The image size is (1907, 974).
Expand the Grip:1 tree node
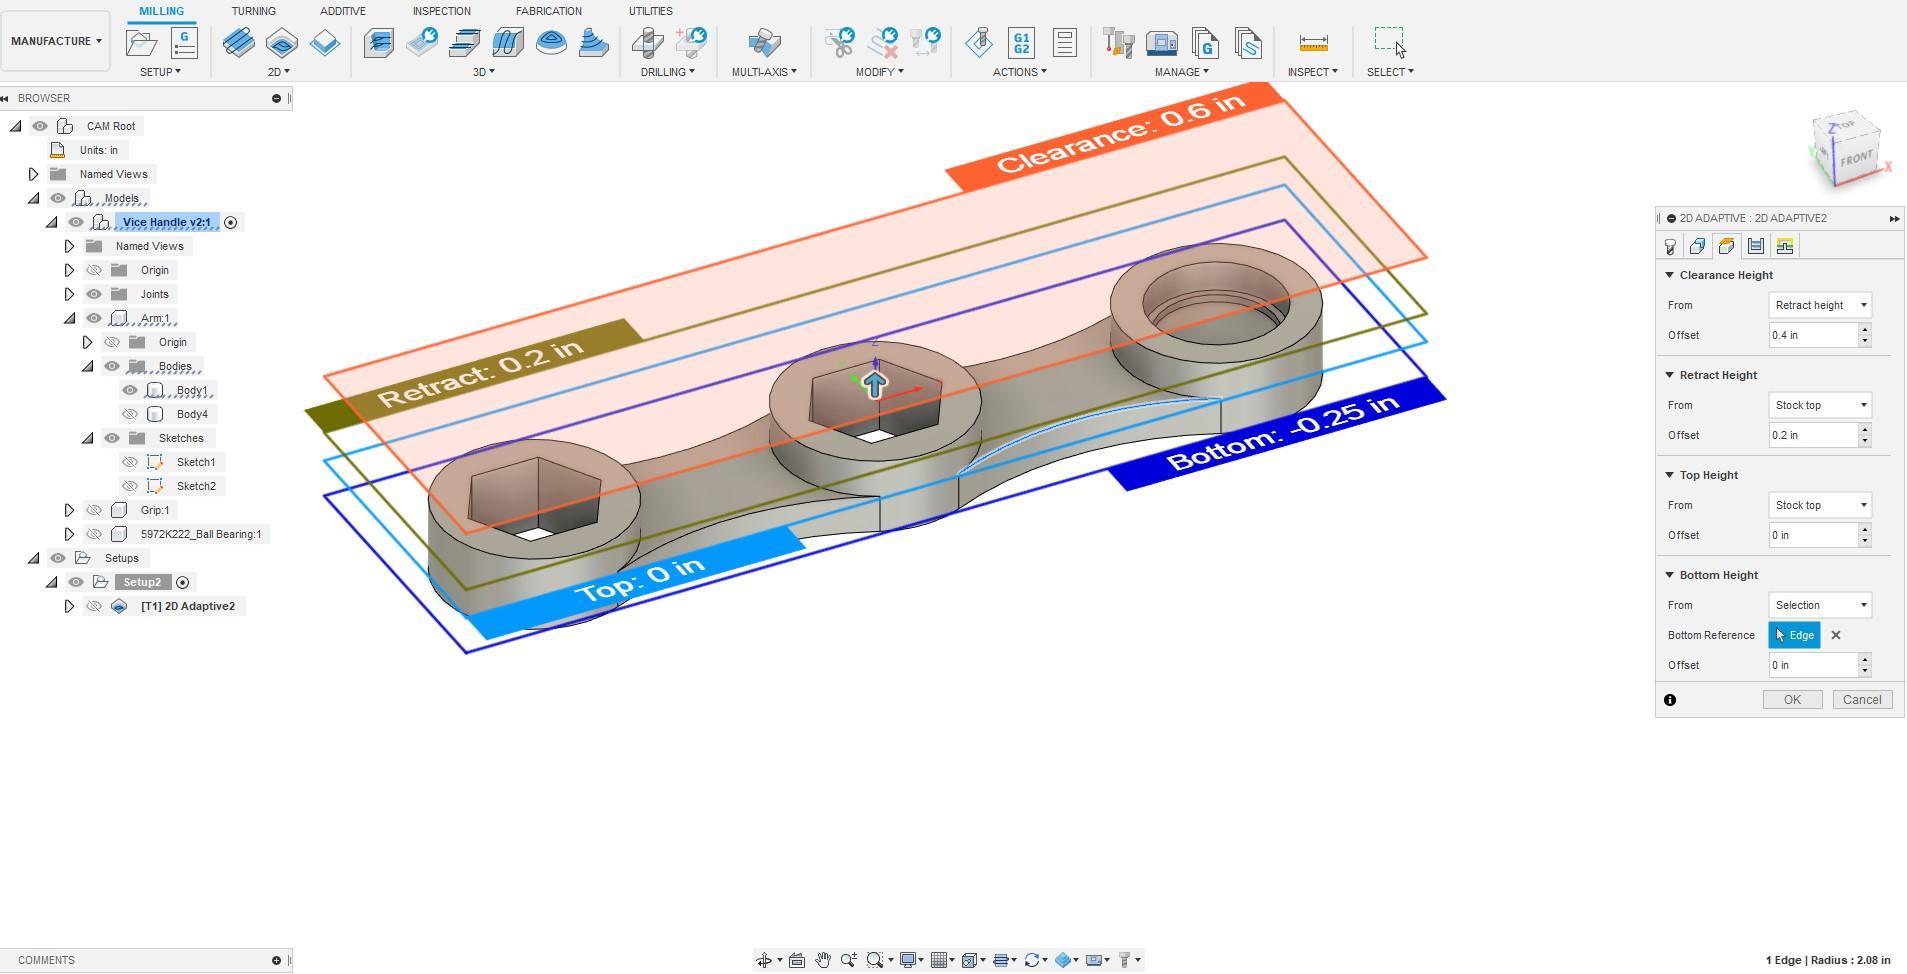(x=69, y=510)
